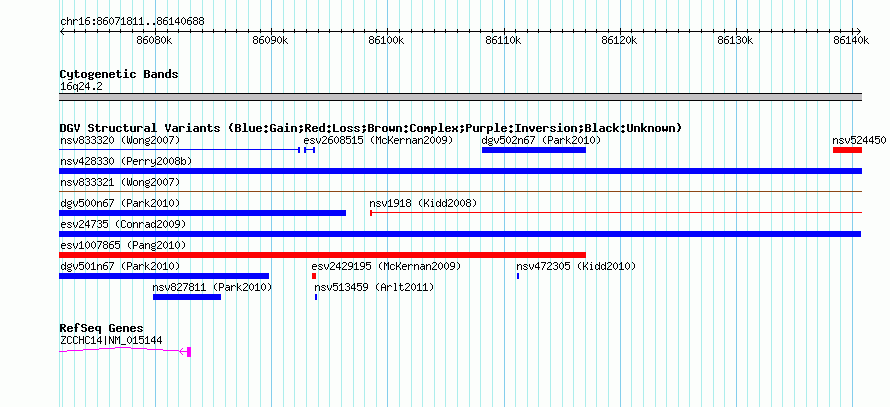Open dgv501n67 (Park2010) blue bar

[x=164, y=276]
